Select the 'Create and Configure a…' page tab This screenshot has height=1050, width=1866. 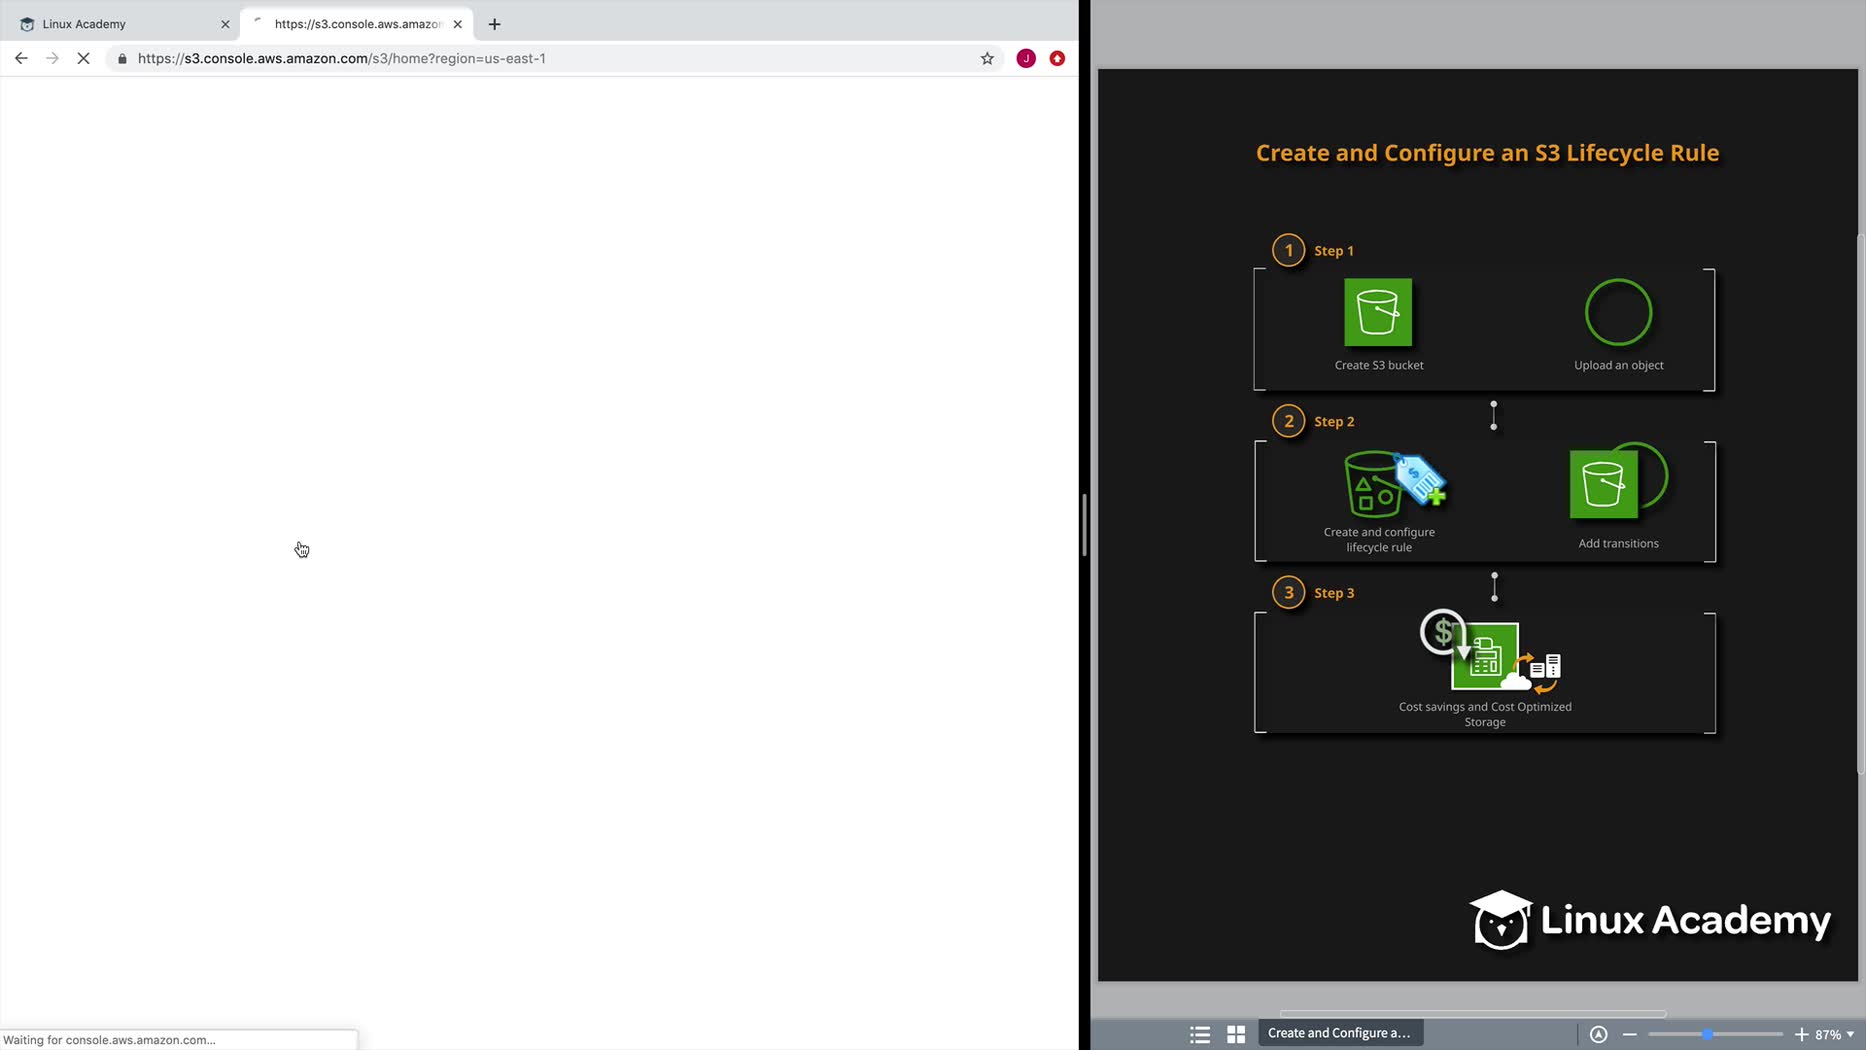1340,1033
